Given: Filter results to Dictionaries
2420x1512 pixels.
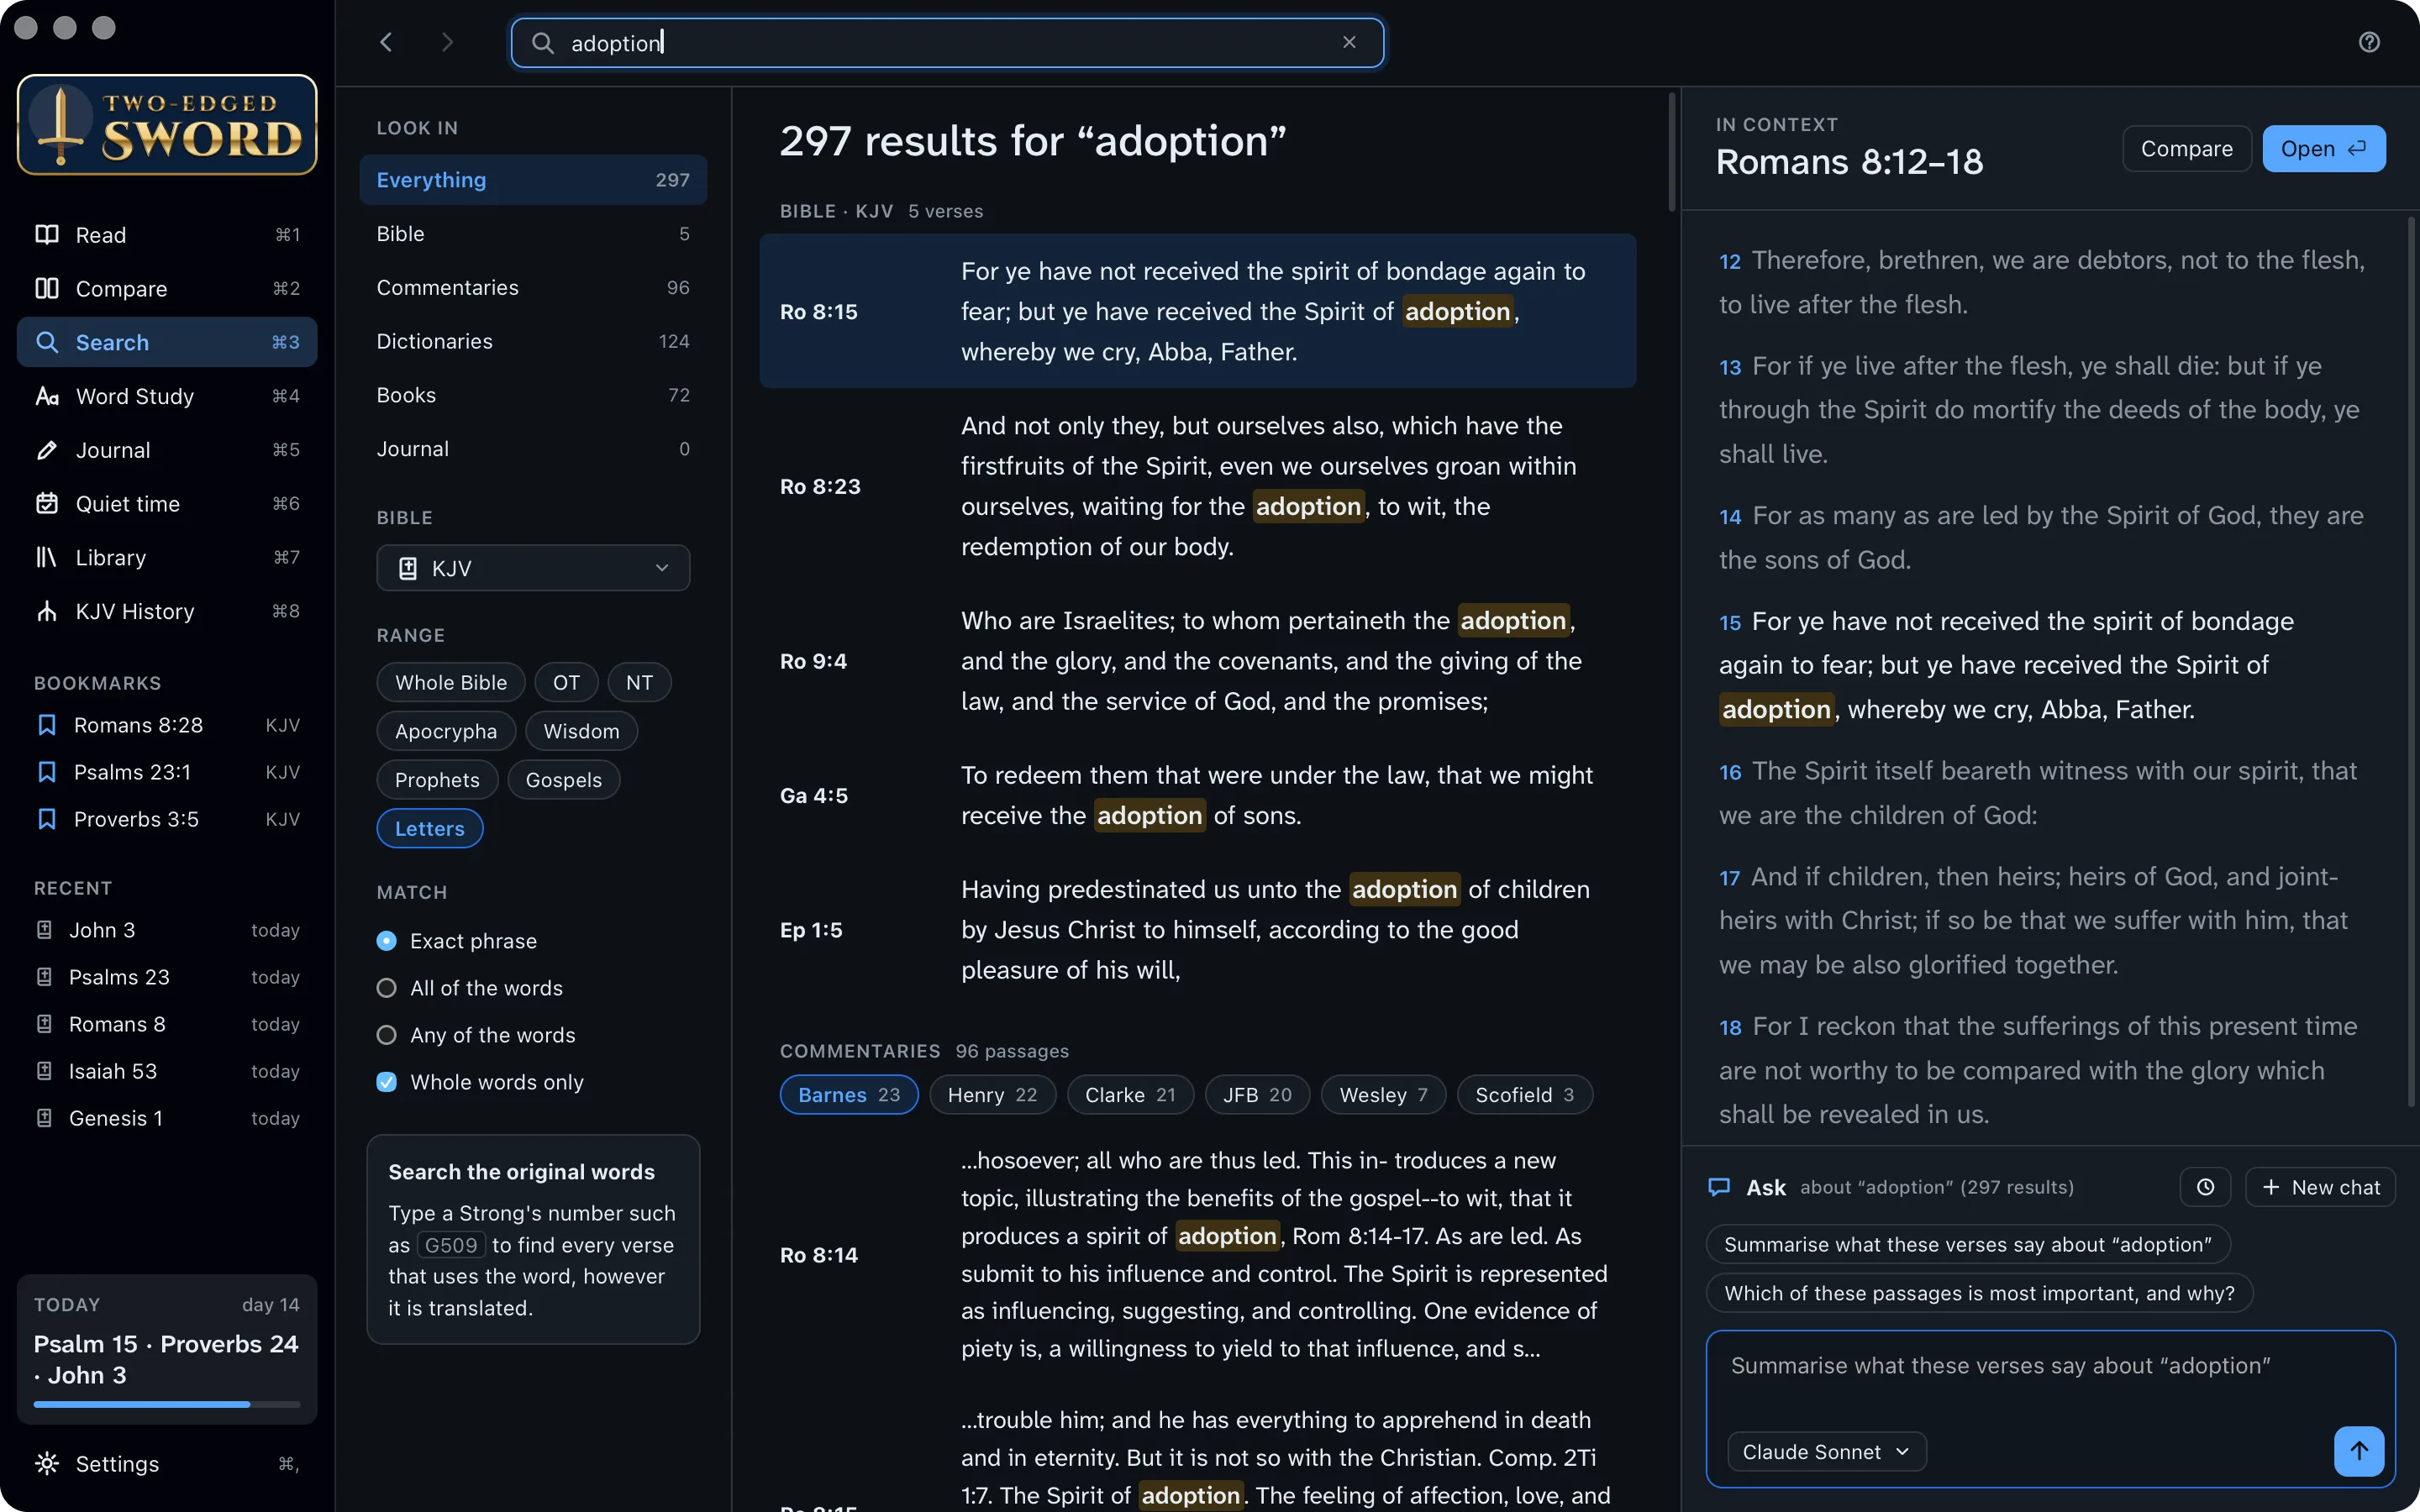Looking at the screenshot, I should click(533, 342).
